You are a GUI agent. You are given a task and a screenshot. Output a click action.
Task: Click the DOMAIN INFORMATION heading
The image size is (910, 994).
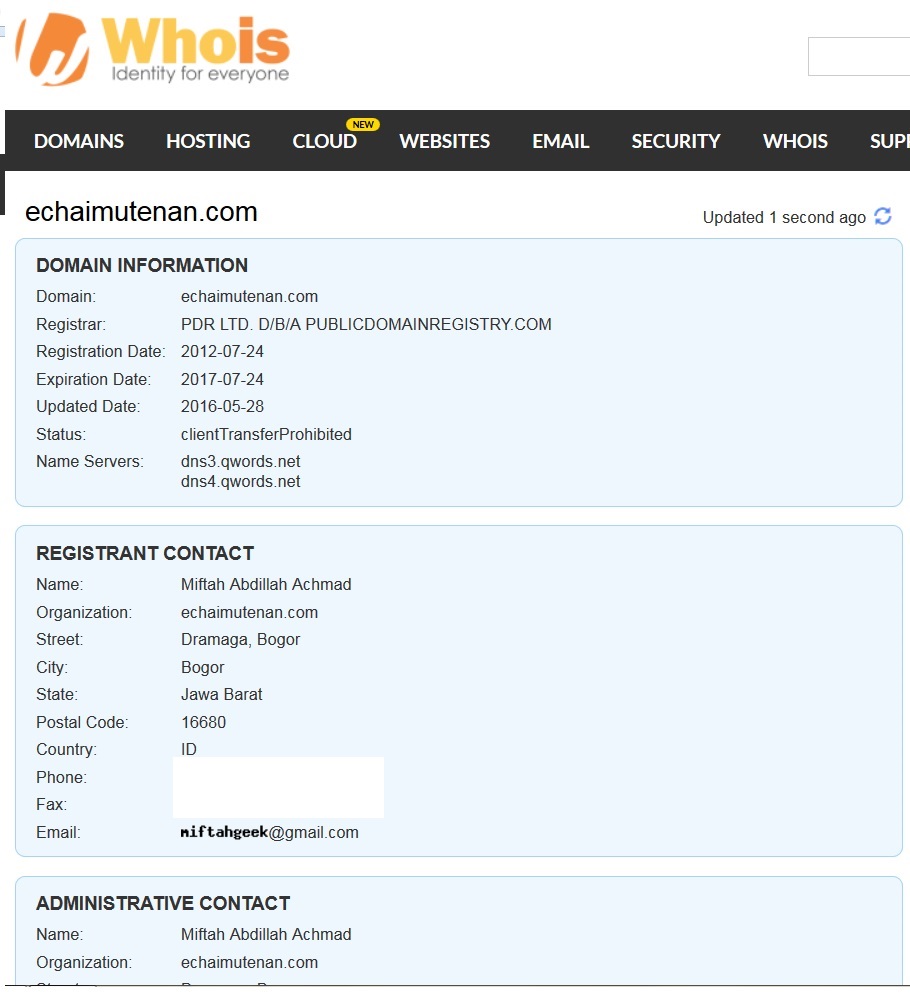click(x=142, y=265)
